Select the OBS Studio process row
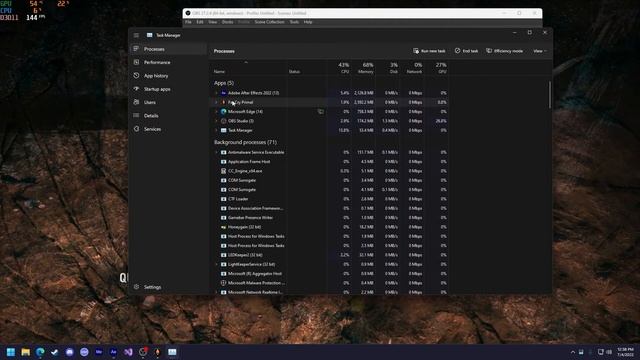 pyautogui.click(x=330, y=121)
